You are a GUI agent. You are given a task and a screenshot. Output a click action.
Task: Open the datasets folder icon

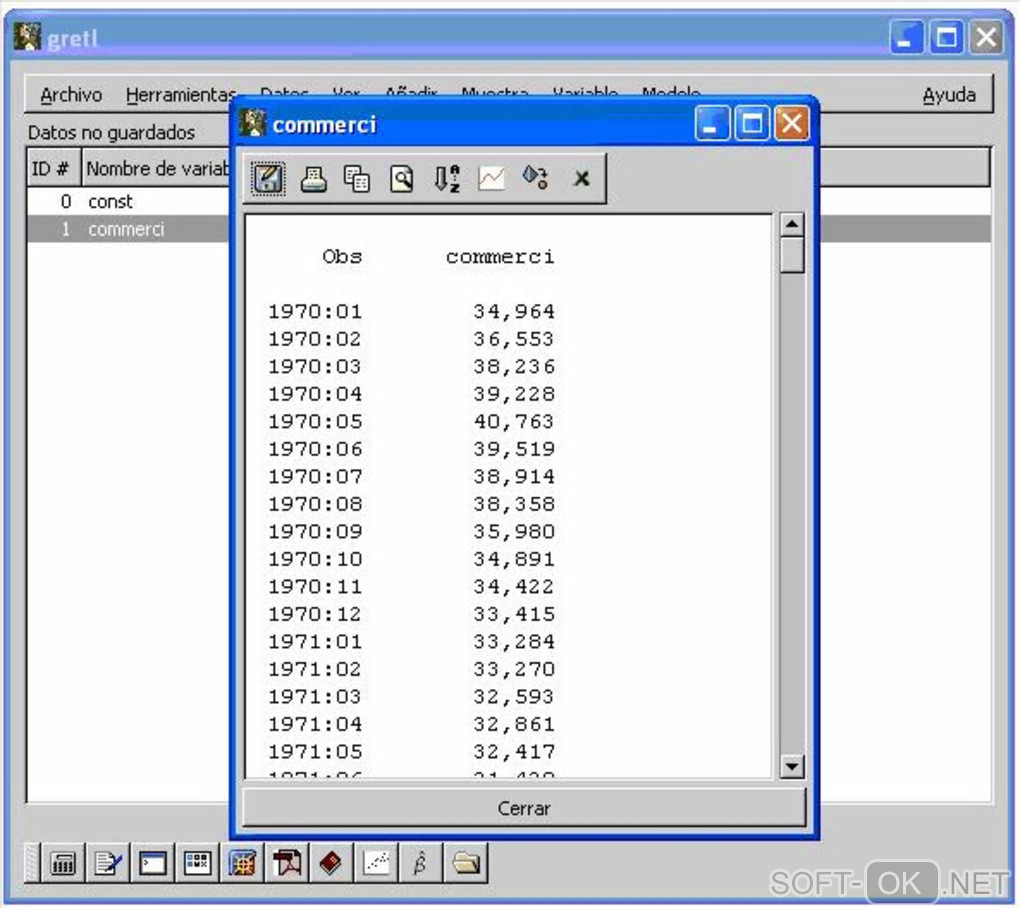pos(466,864)
